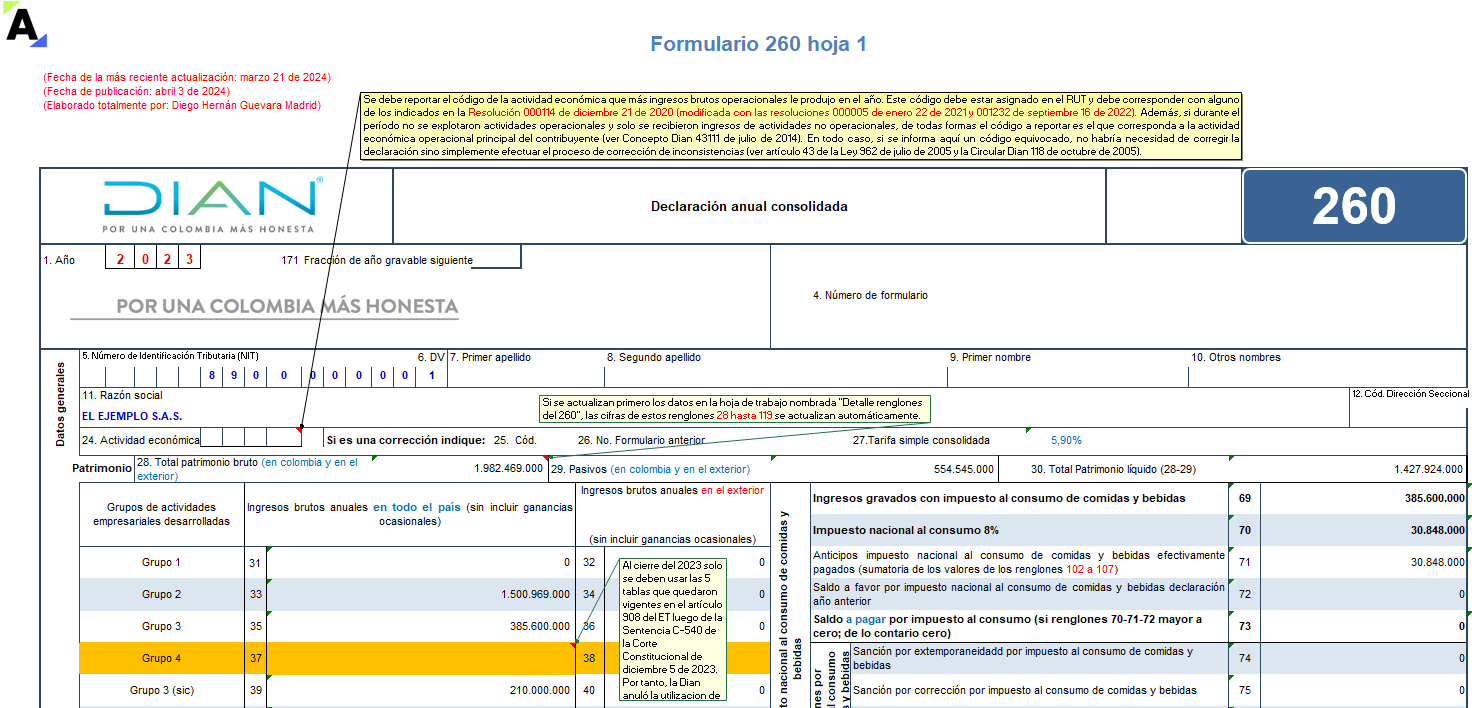1472x708 pixels.
Task: Click the 'Saldo a favor por impuesto nacional' label
Action: click(x=1018, y=594)
